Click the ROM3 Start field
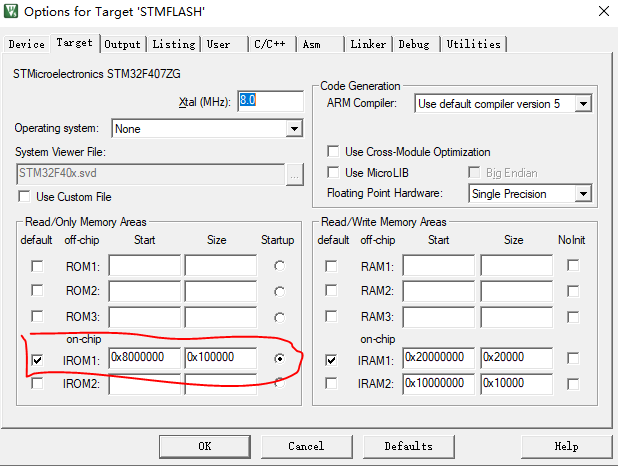618x466 pixels. pos(145,317)
